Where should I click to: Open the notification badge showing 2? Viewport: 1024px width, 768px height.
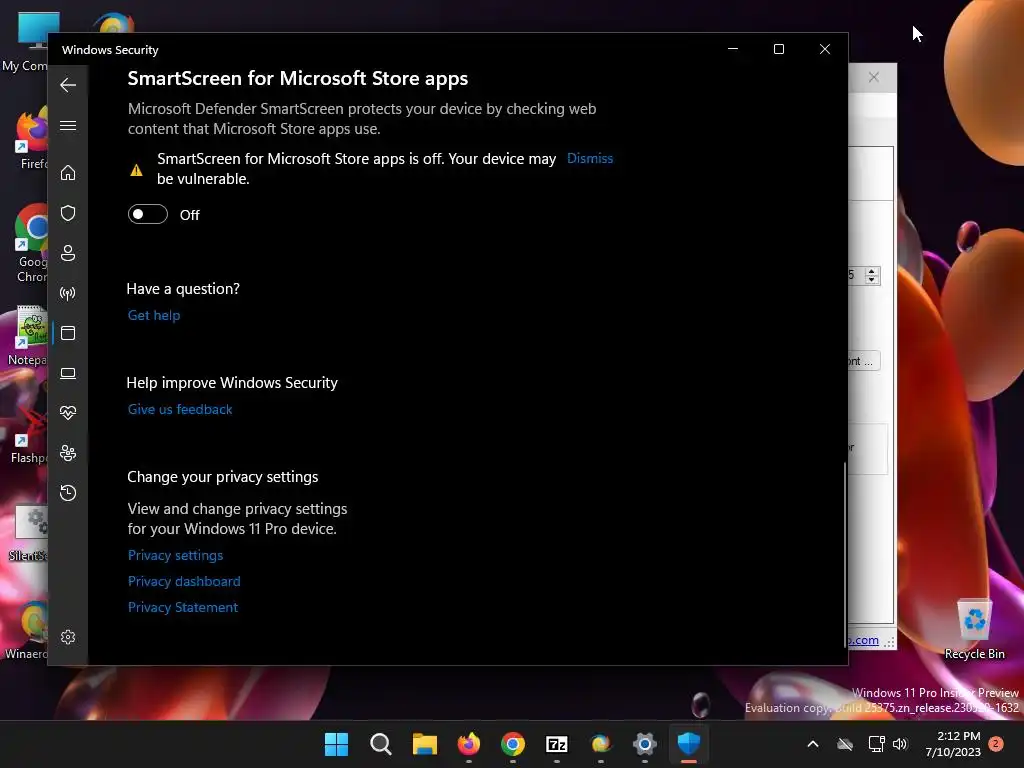[996, 743]
